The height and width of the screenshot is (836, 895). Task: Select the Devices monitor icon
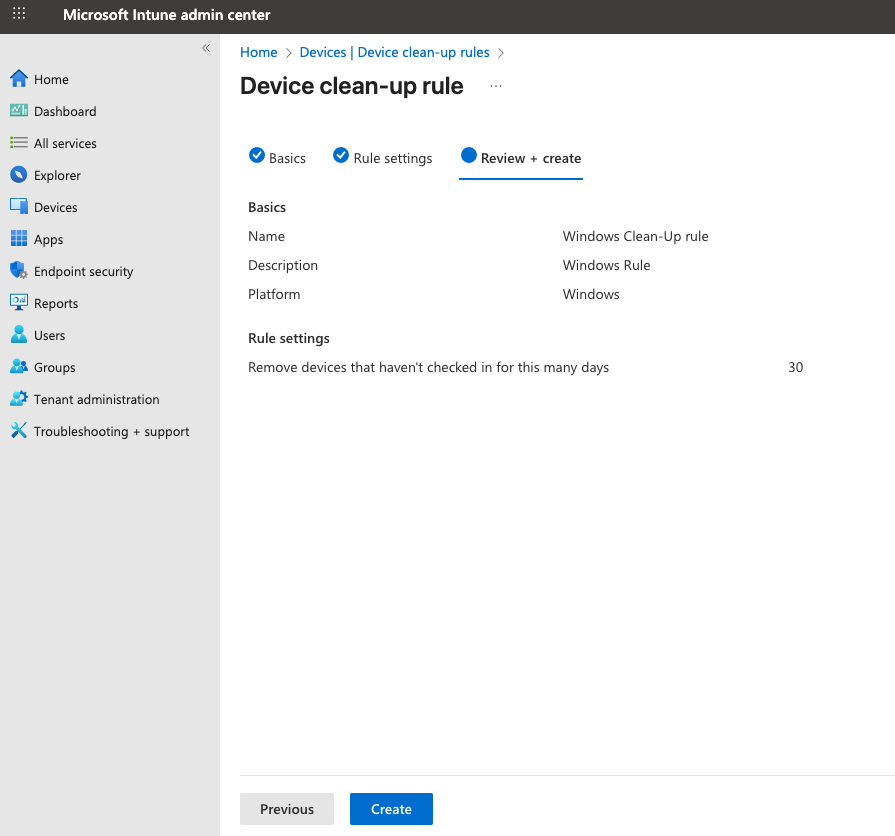click(x=18, y=207)
